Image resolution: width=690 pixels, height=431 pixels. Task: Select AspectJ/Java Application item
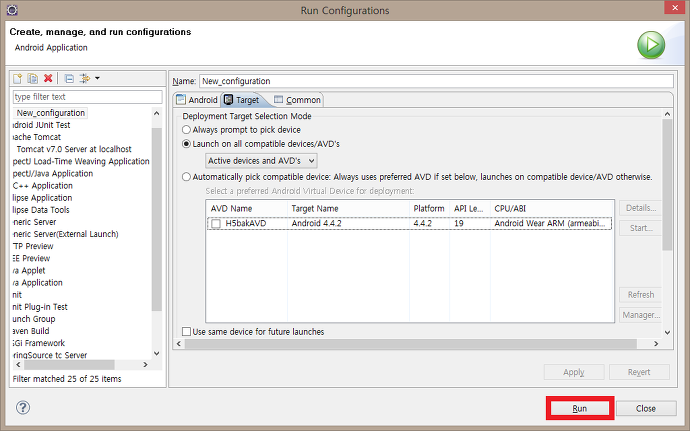click(53, 173)
